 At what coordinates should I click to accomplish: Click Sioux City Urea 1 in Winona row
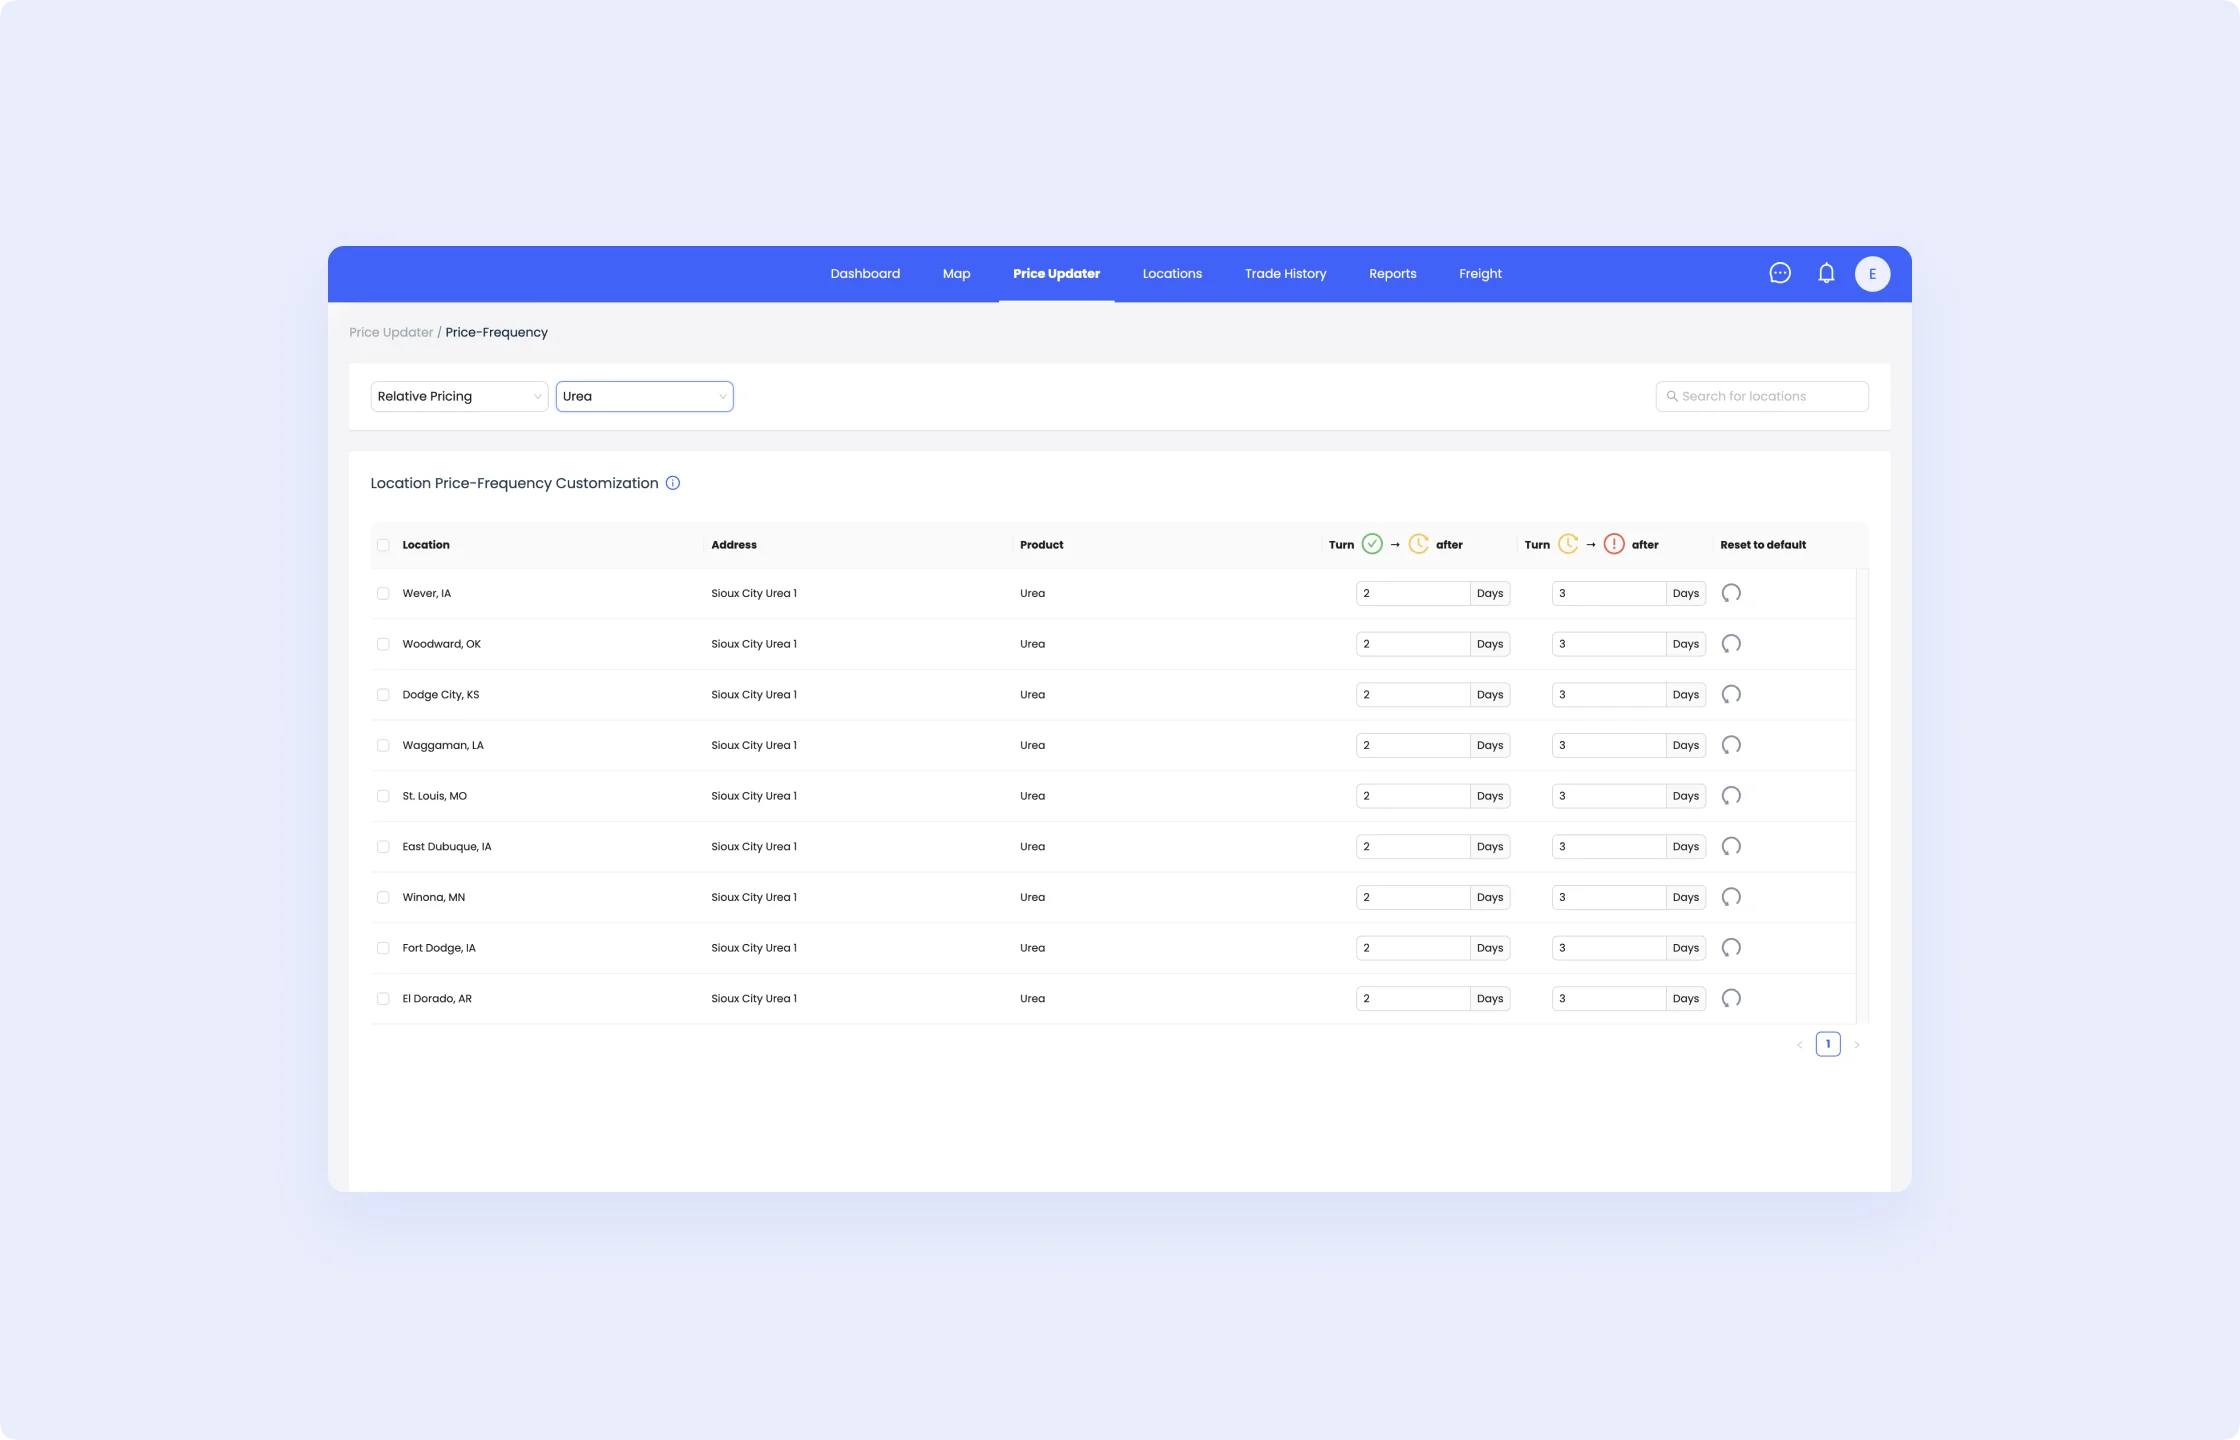coord(754,897)
